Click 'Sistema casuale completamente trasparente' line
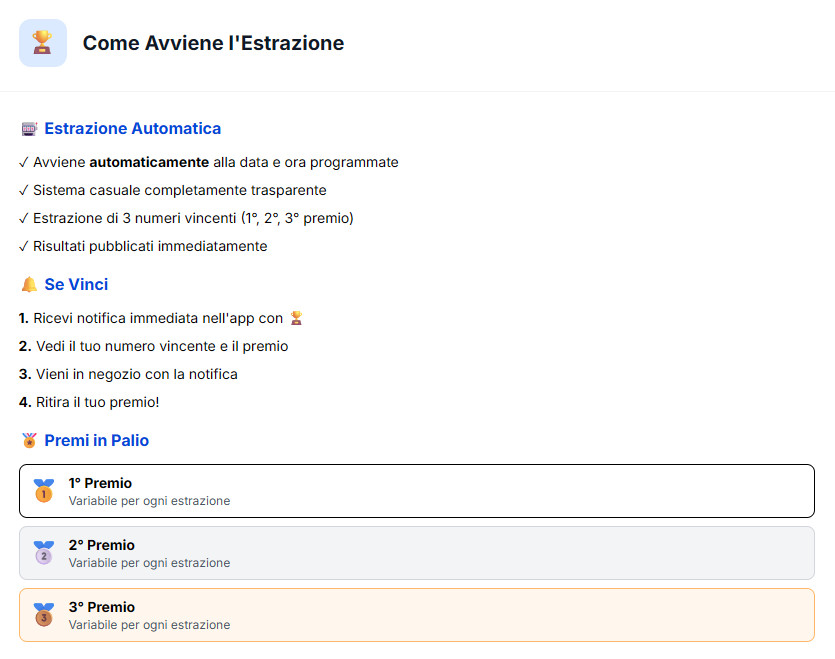The width and height of the screenshot is (835, 659). (173, 190)
